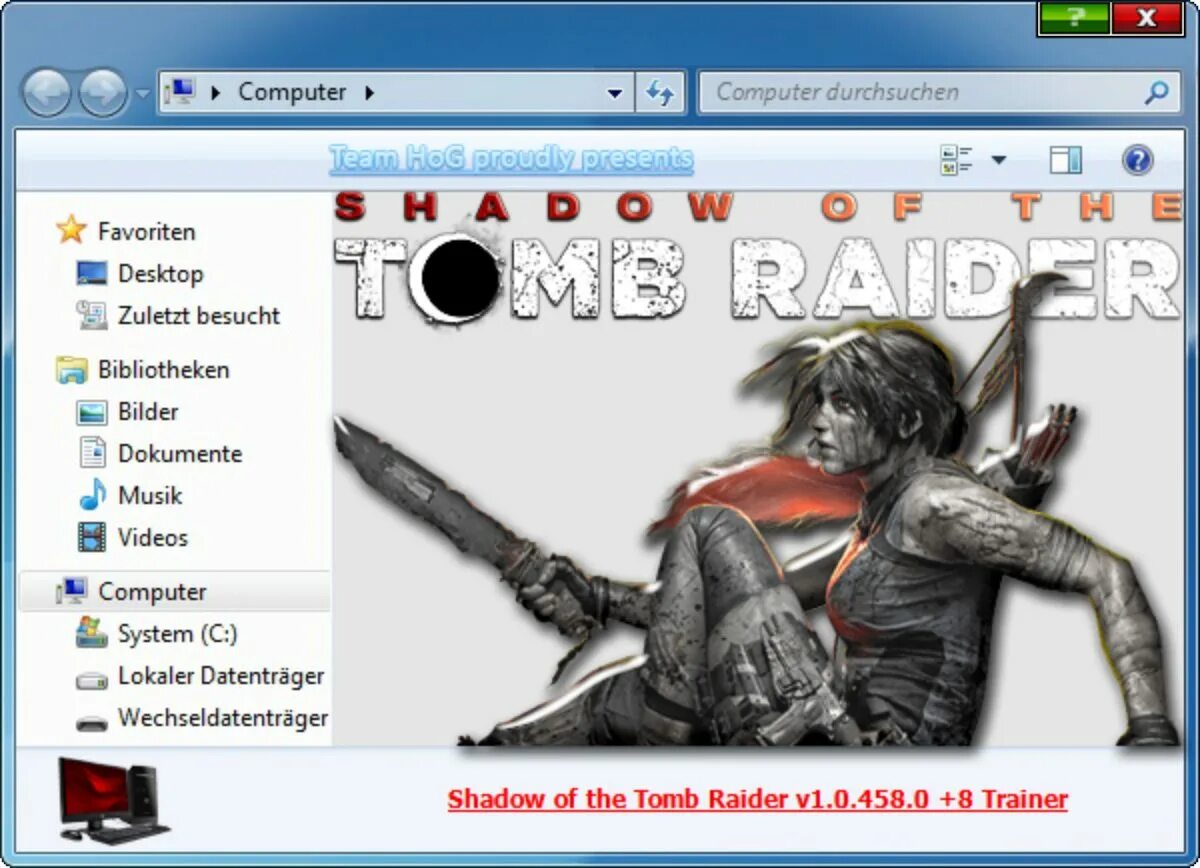Change view with the view icon
This screenshot has width=1200, height=868.
tap(957, 160)
